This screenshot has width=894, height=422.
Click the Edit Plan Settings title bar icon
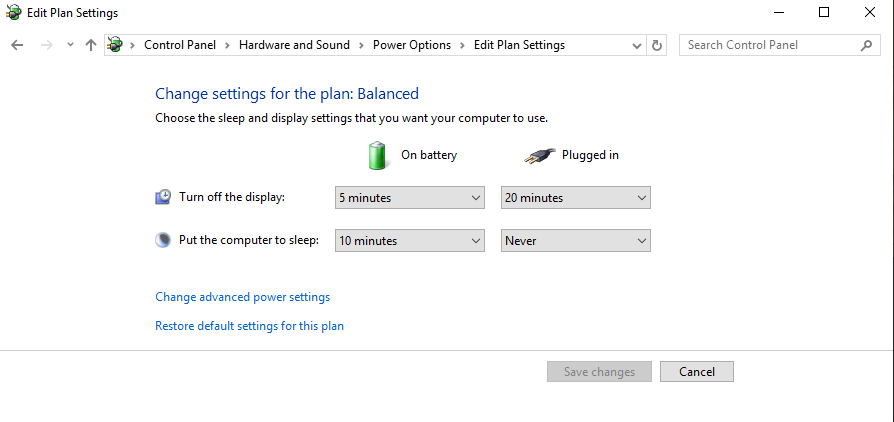(x=13, y=12)
